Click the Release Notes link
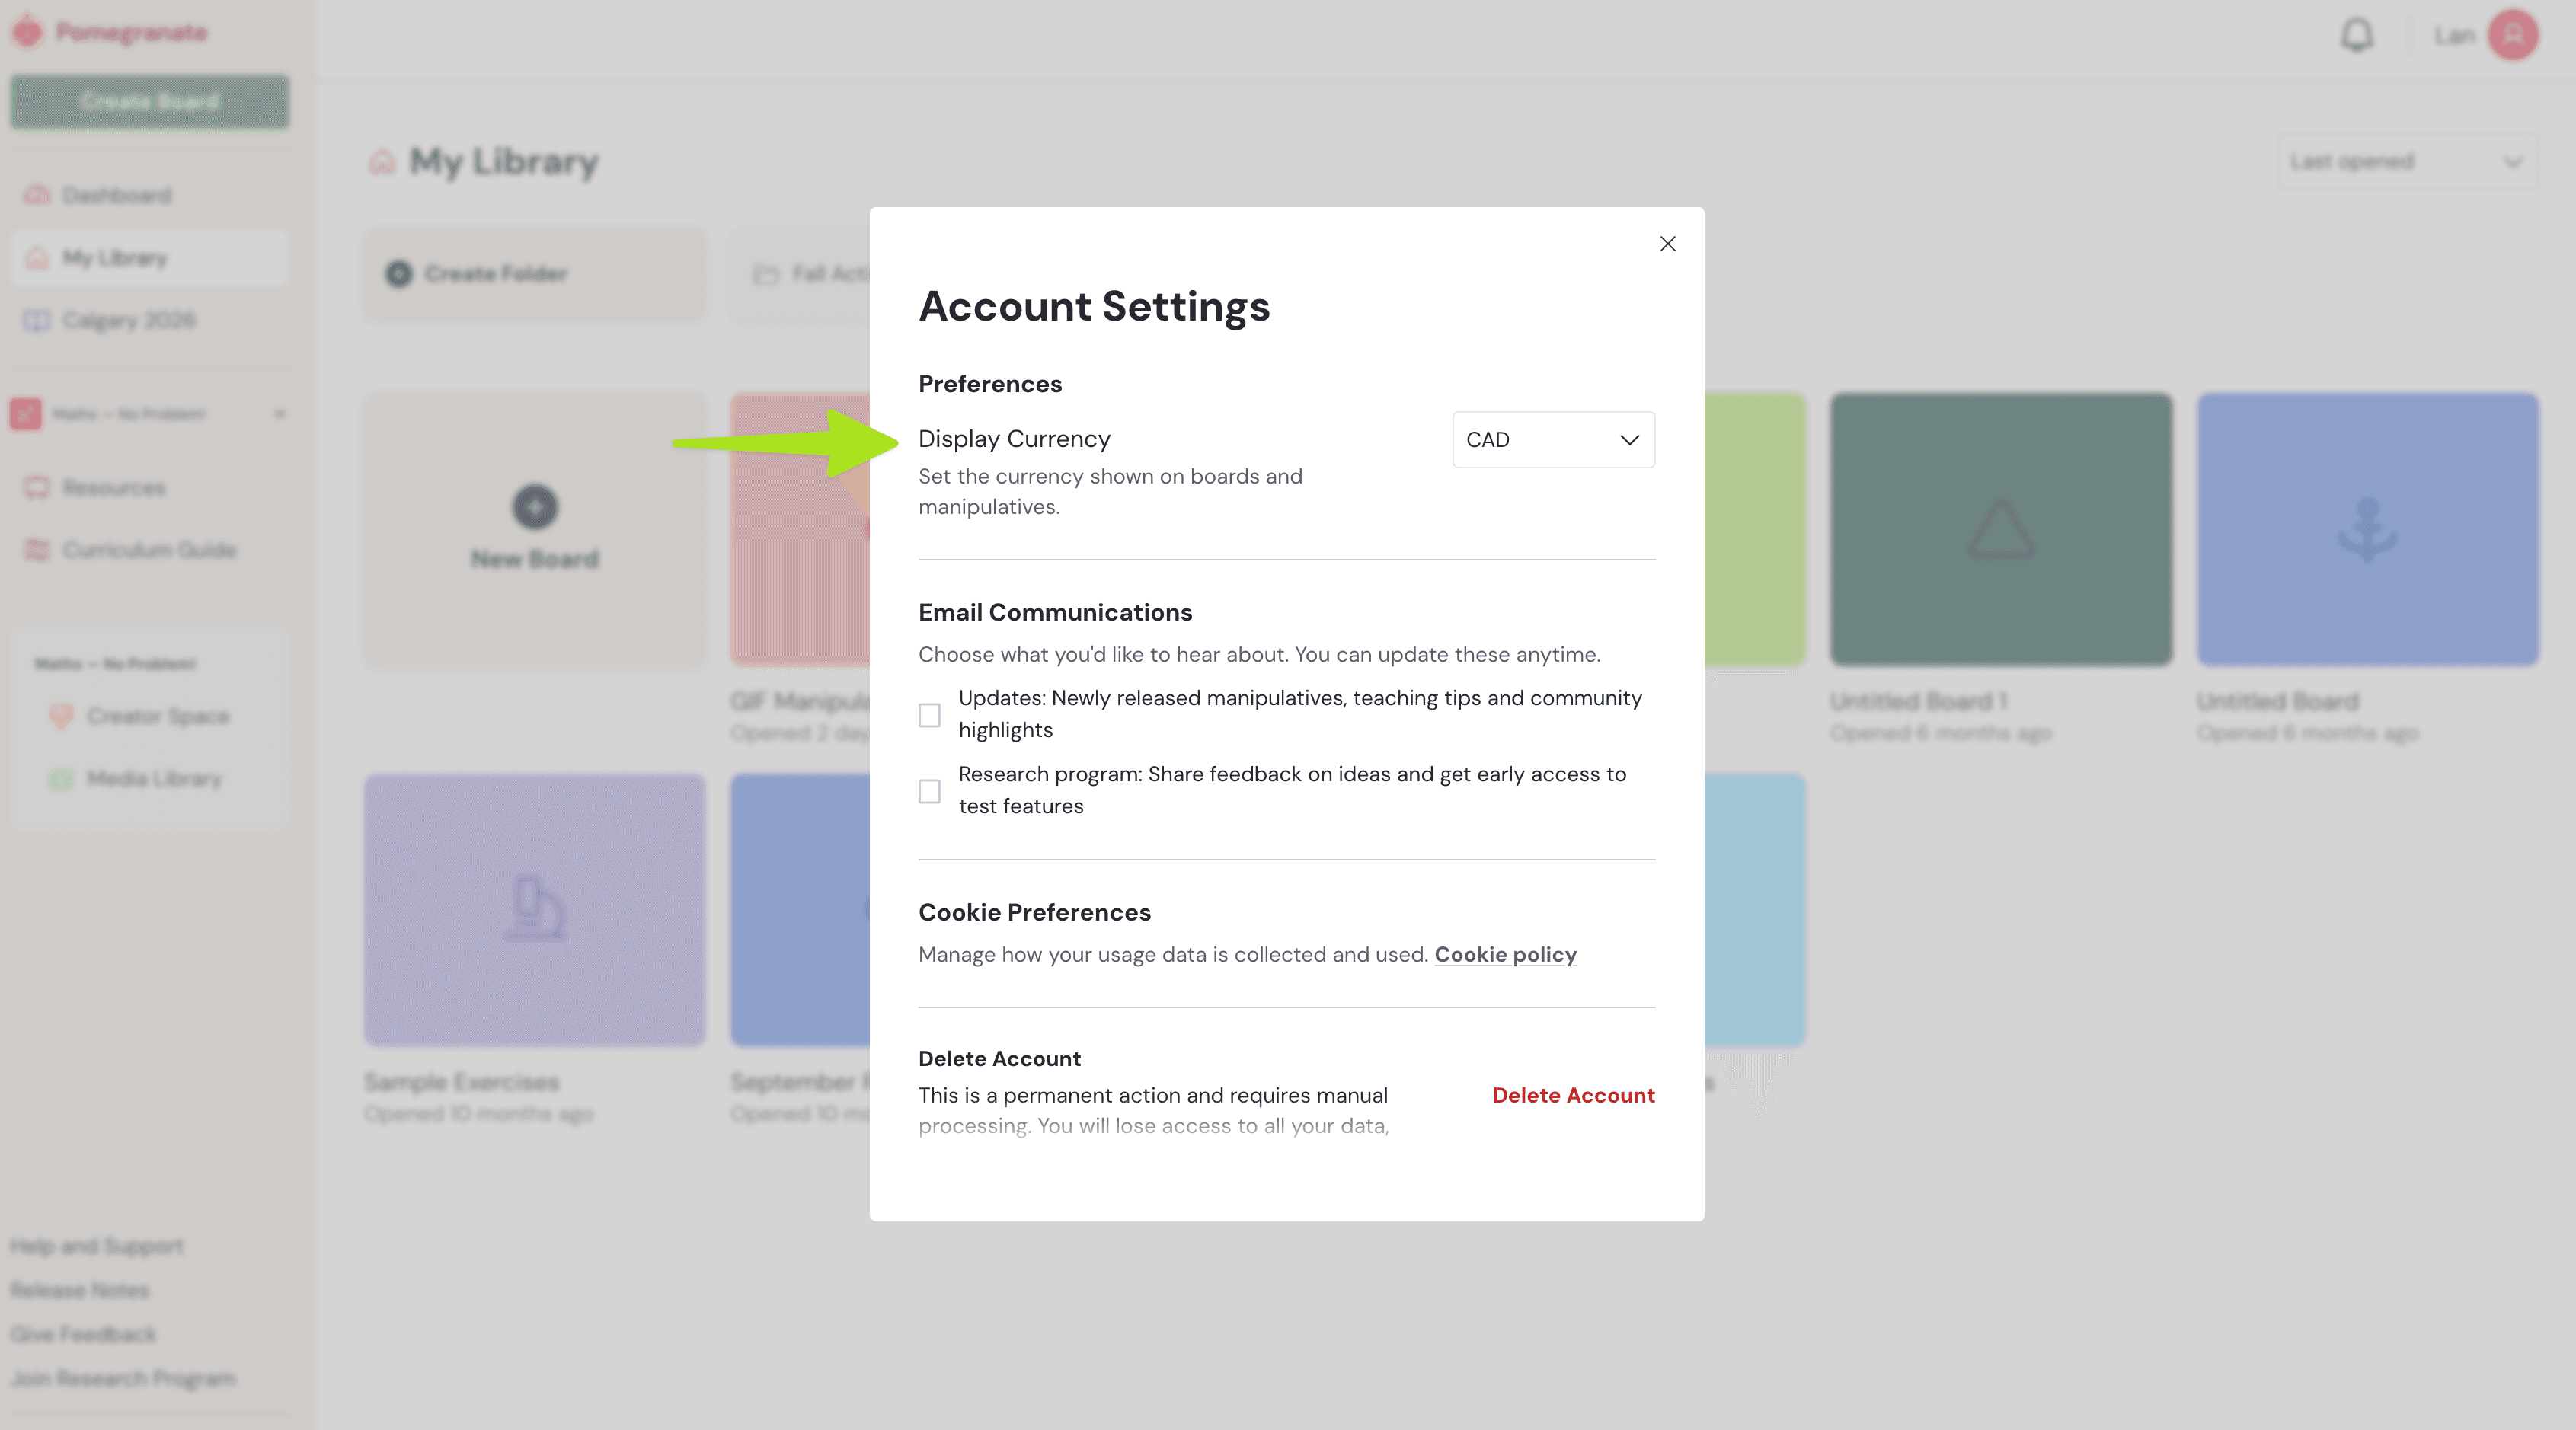The height and width of the screenshot is (1430, 2576). [80, 1290]
